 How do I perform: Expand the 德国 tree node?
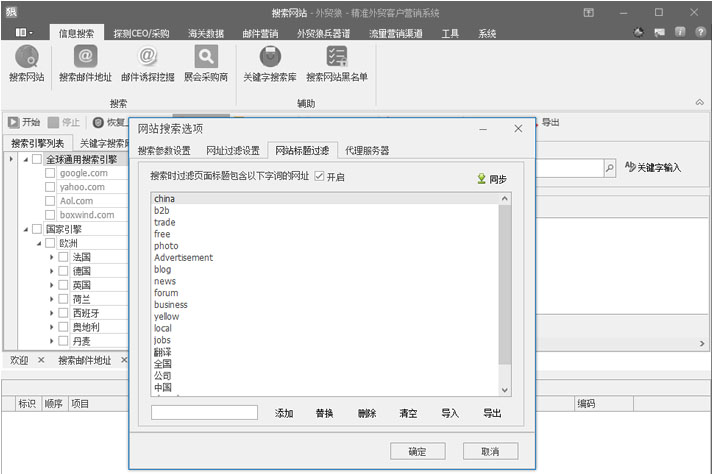51,271
